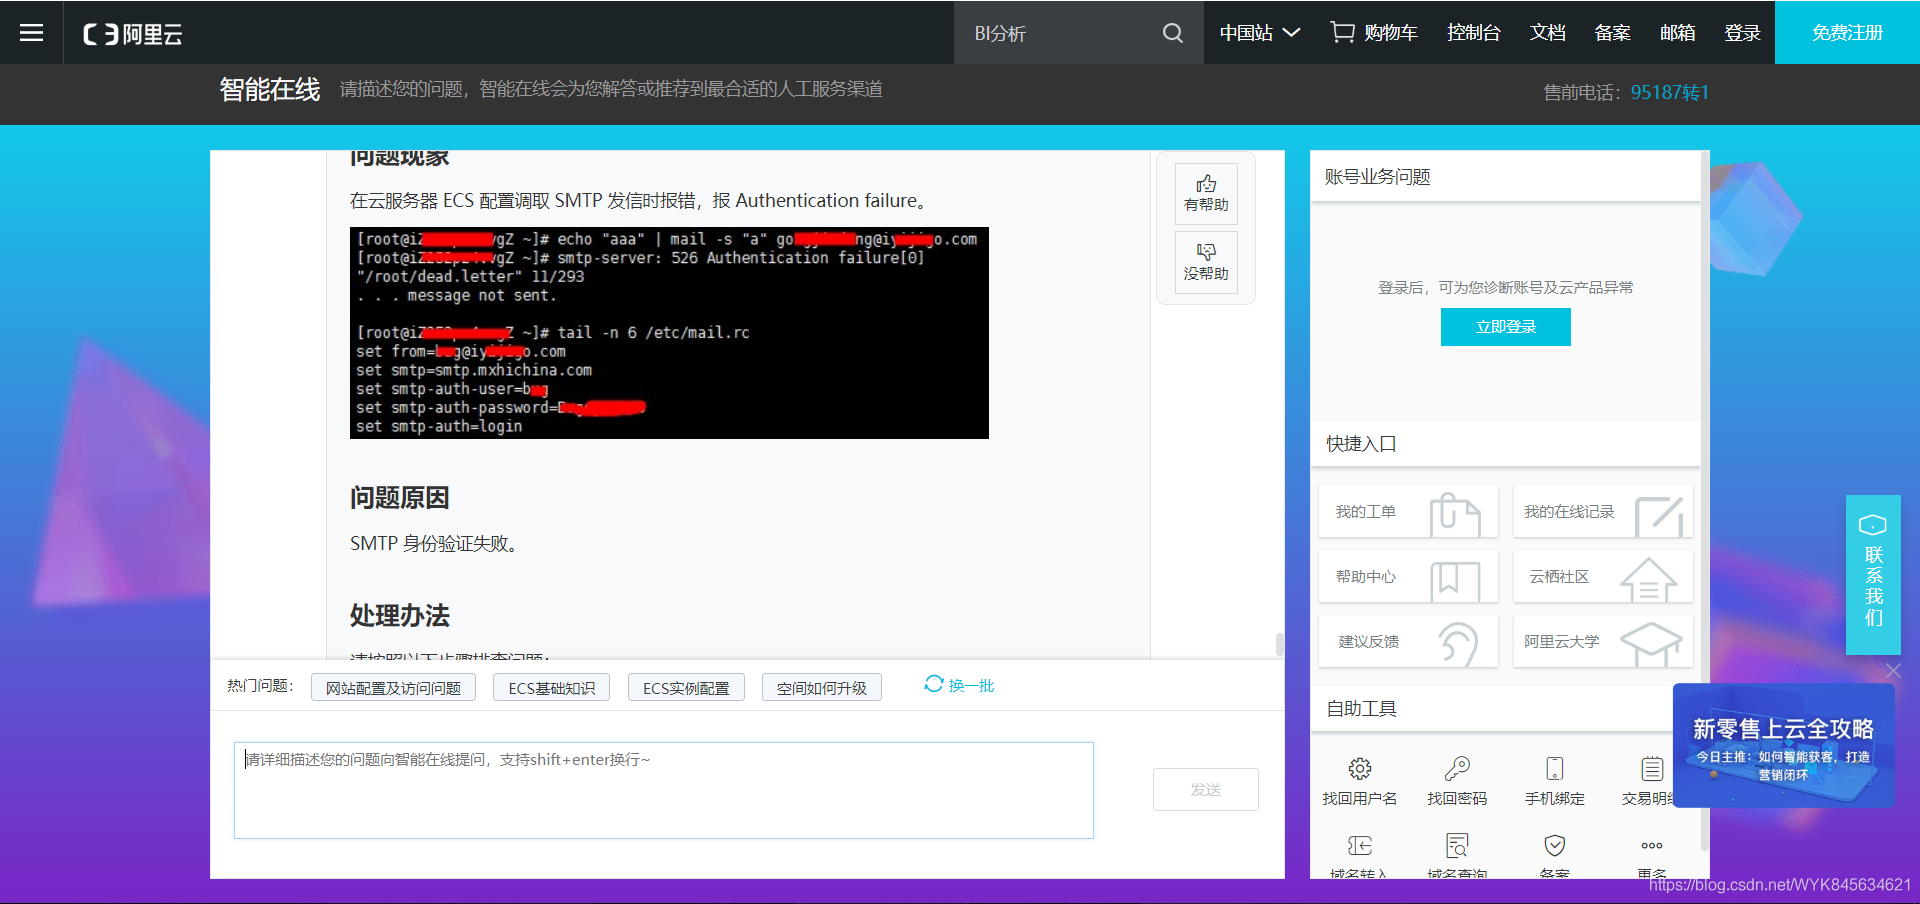
Task: Select the 找回密码 key icon
Action: coord(1457,770)
